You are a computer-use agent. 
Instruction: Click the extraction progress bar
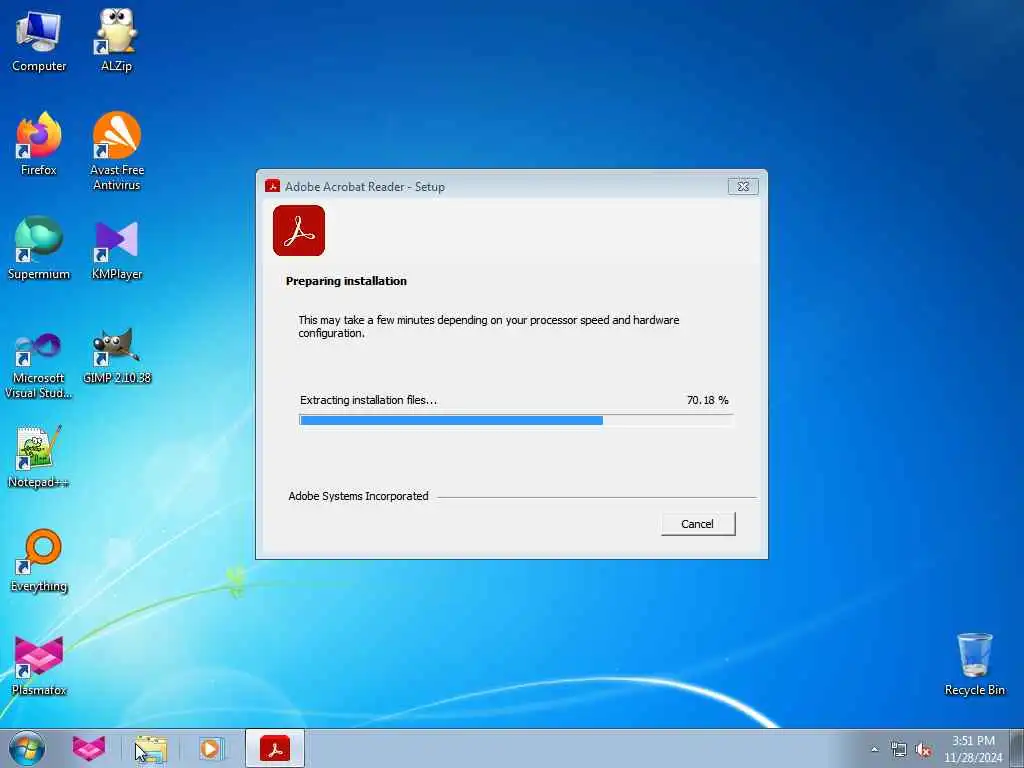point(516,420)
